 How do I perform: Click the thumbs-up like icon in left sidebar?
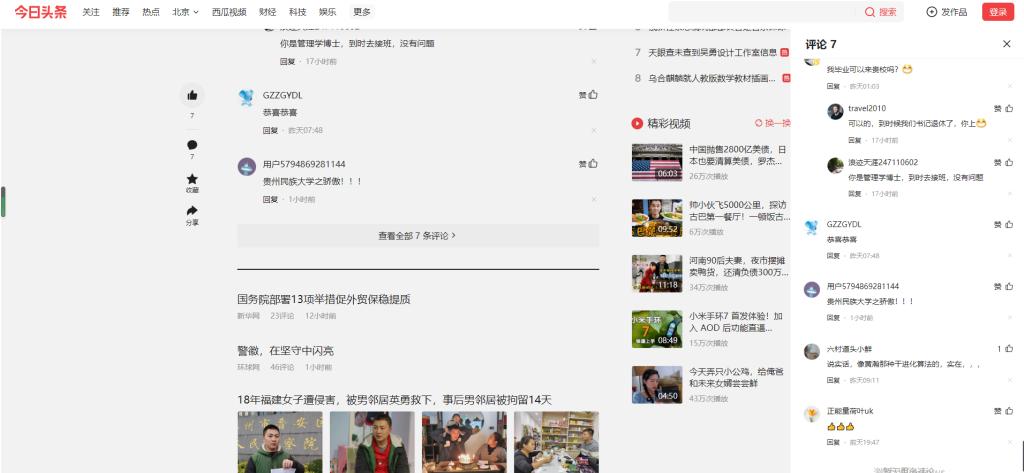(x=192, y=96)
